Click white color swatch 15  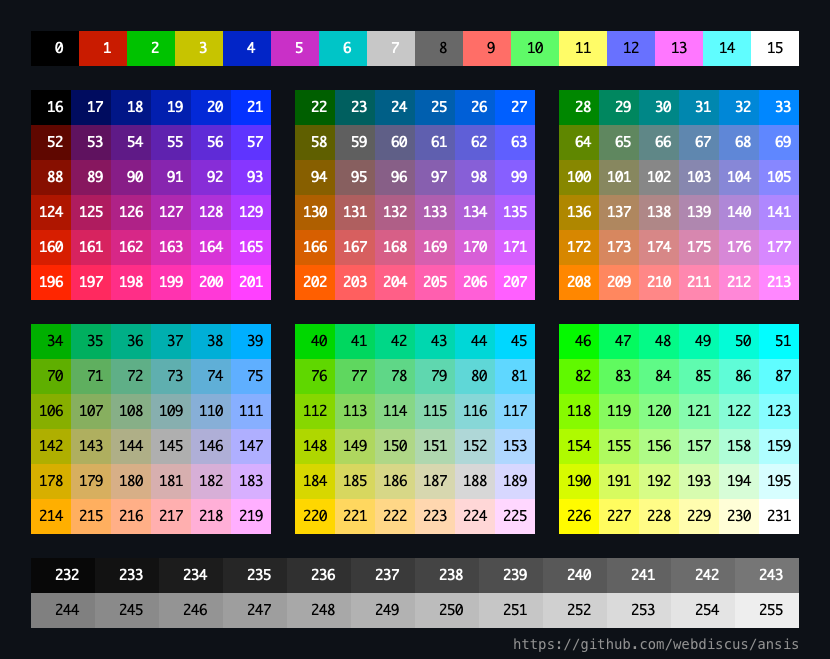(x=775, y=48)
